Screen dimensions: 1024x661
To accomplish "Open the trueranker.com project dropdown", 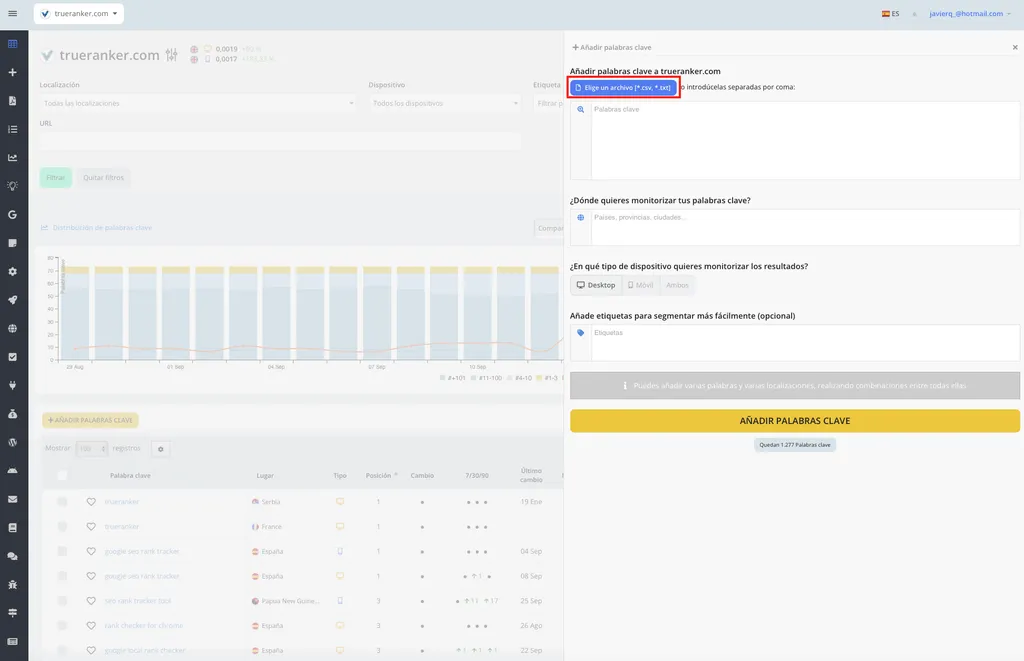I will [79, 13].
